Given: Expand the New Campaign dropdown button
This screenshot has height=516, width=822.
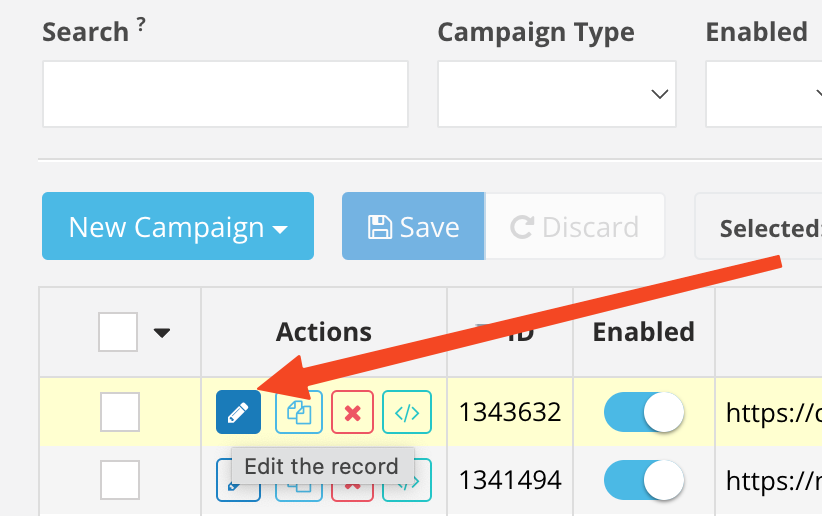Looking at the screenshot, I should (x=178, y=226).
